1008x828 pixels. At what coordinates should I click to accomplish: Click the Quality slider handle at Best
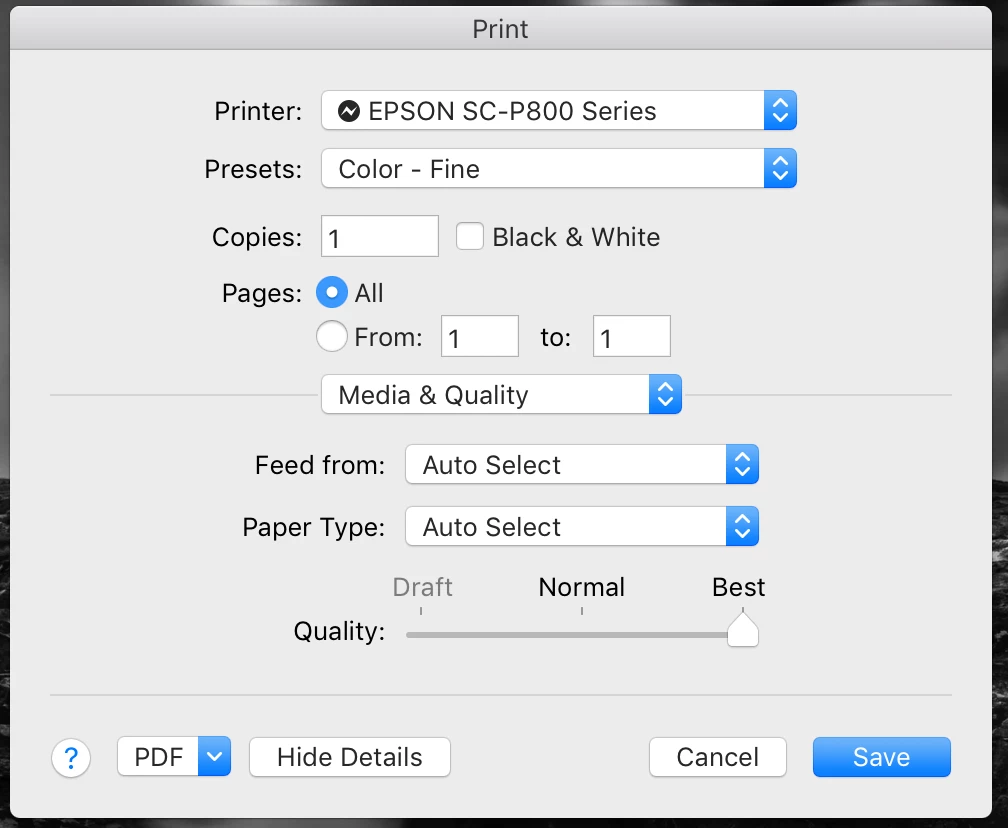coord(742,631)
